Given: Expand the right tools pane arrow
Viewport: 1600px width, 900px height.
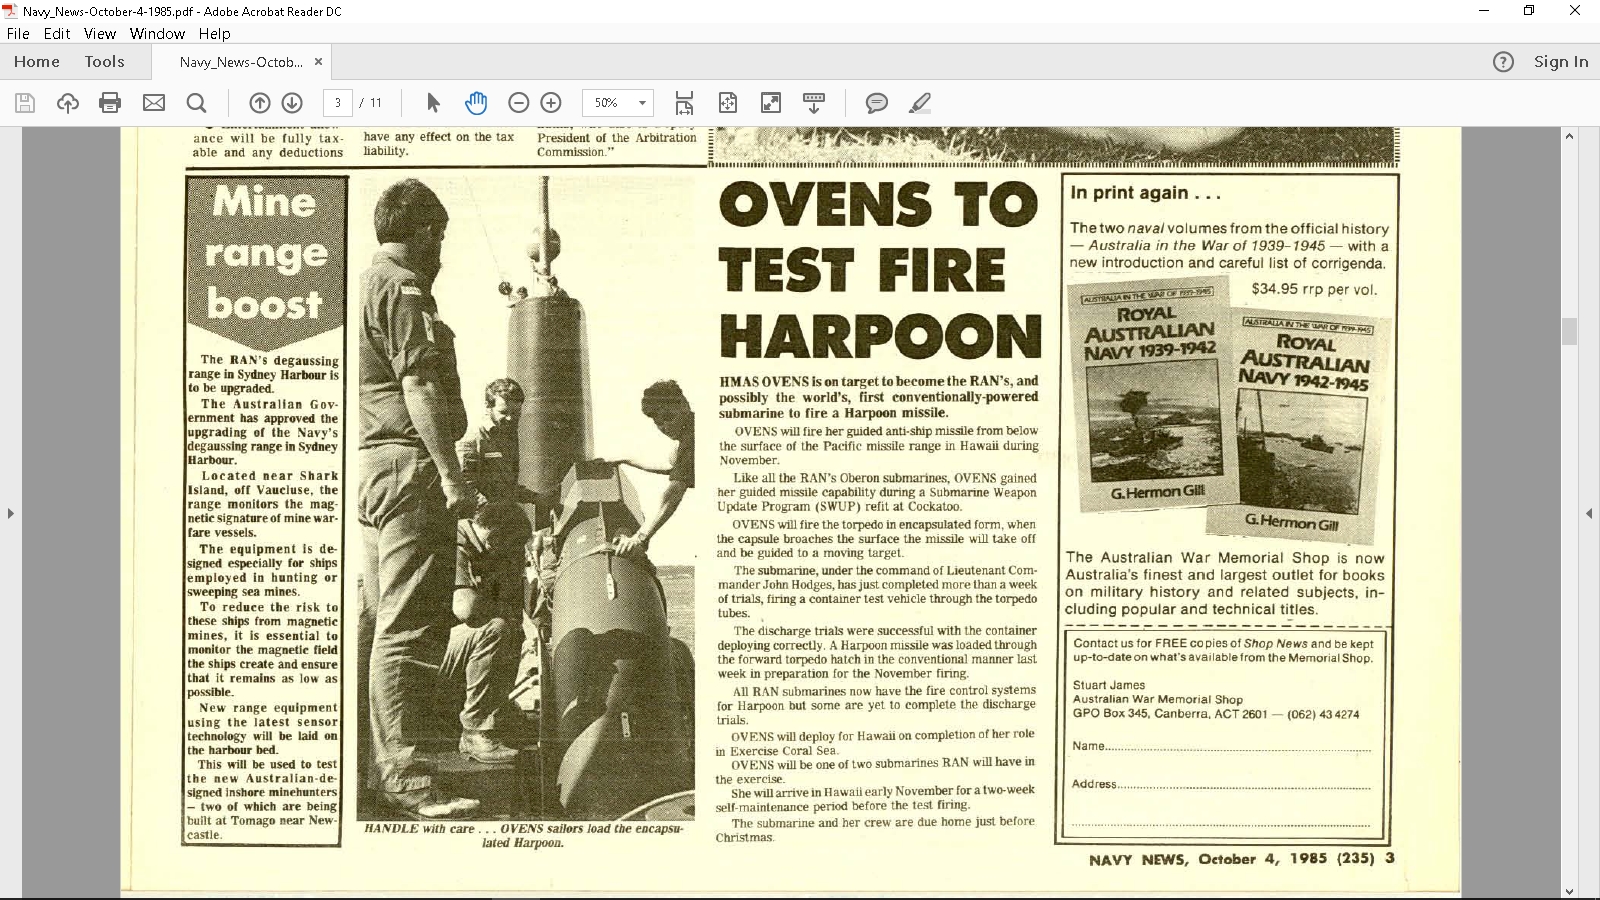Looking at the screenshot, I should (1589, 513).
